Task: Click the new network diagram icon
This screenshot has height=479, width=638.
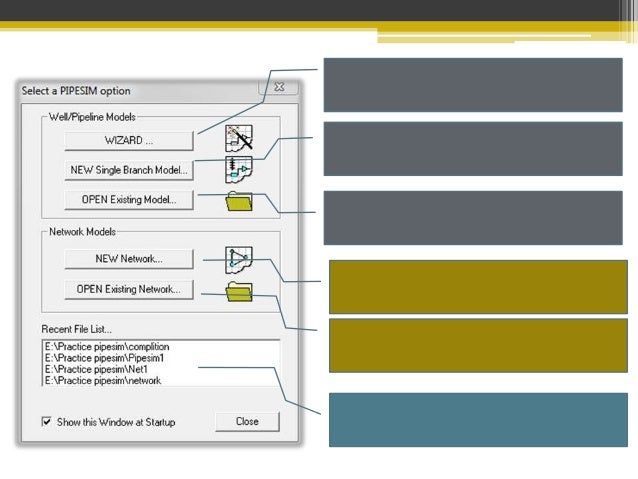Action: (239, 260)
